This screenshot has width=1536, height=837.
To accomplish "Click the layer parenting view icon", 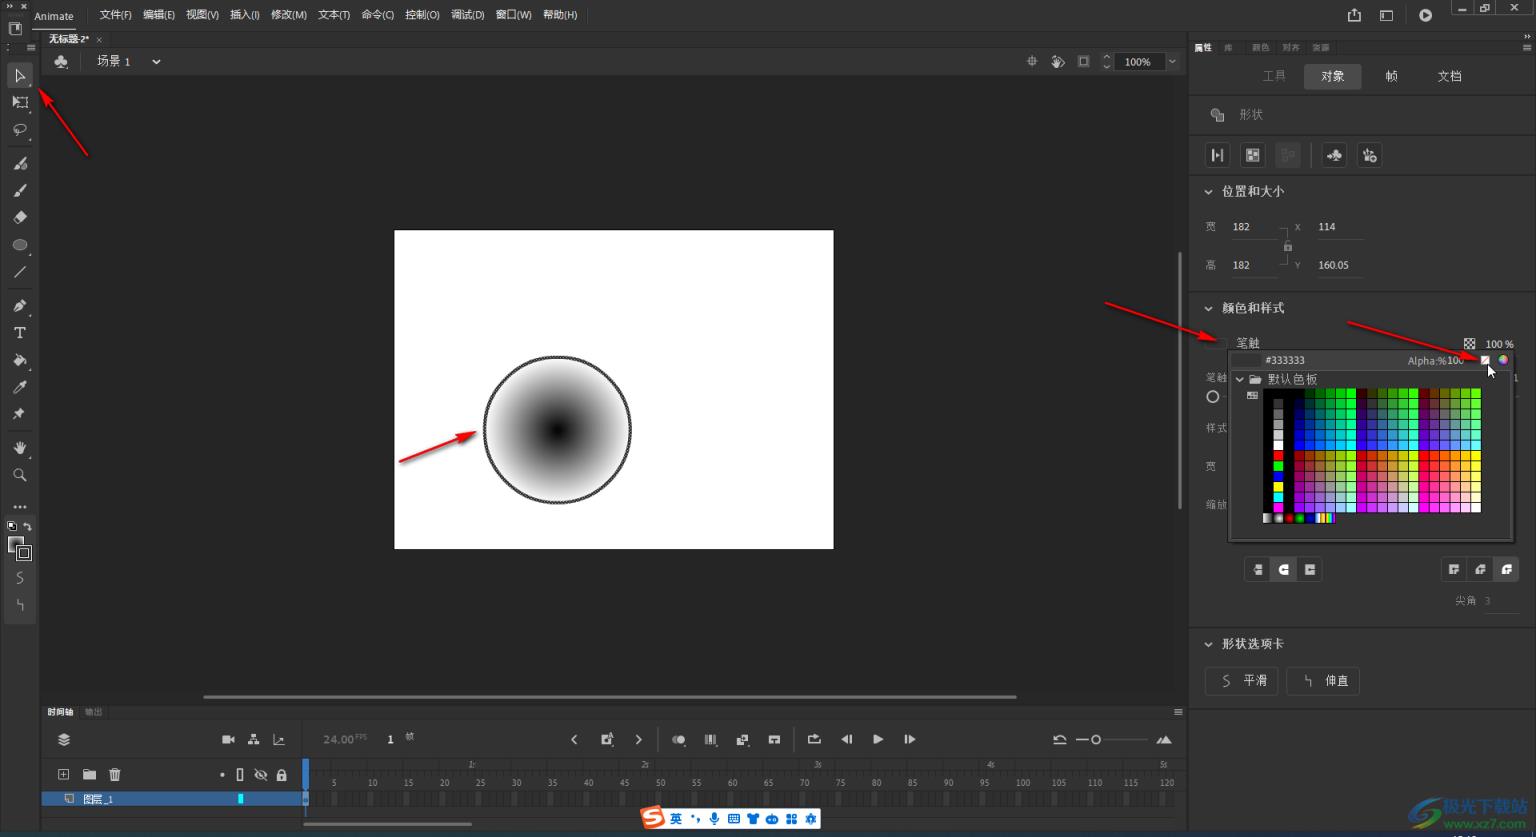I will point(254,740).
